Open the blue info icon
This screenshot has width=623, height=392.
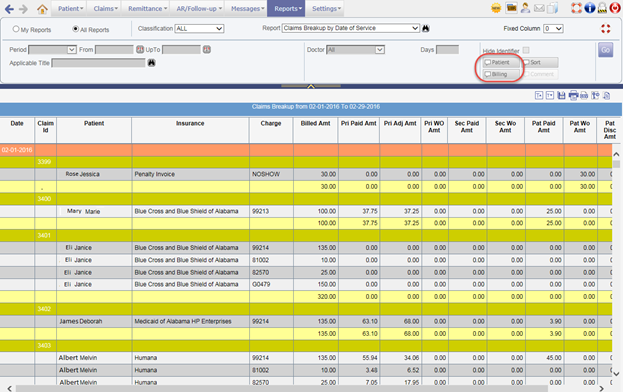click(590, 8)
